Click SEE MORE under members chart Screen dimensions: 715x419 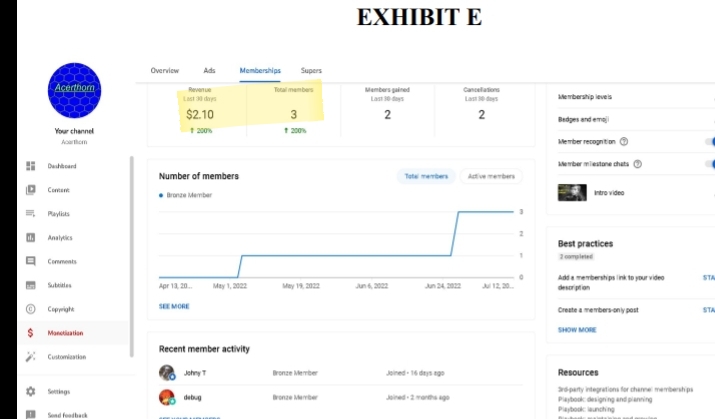pyautogui.click(x=174, y=306)
